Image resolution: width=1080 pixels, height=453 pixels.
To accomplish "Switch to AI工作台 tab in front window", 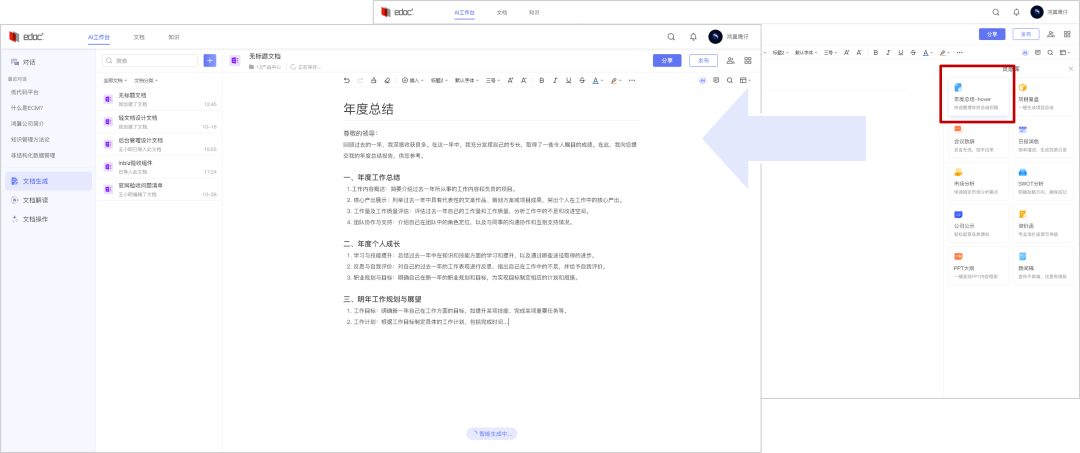I will 98,37.
